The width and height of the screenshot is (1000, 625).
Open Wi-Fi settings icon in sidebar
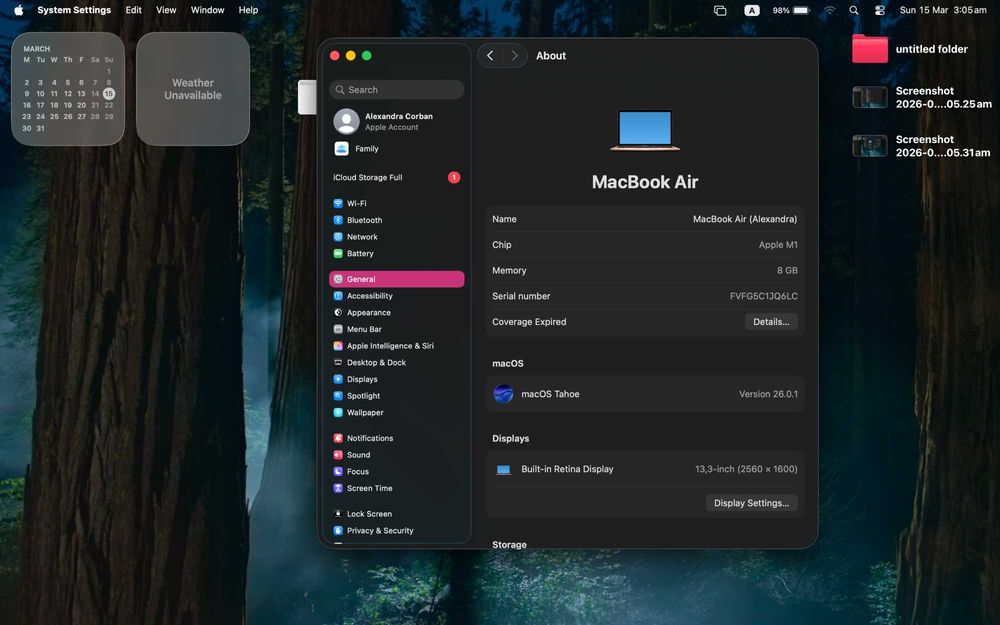pos(338,203)
